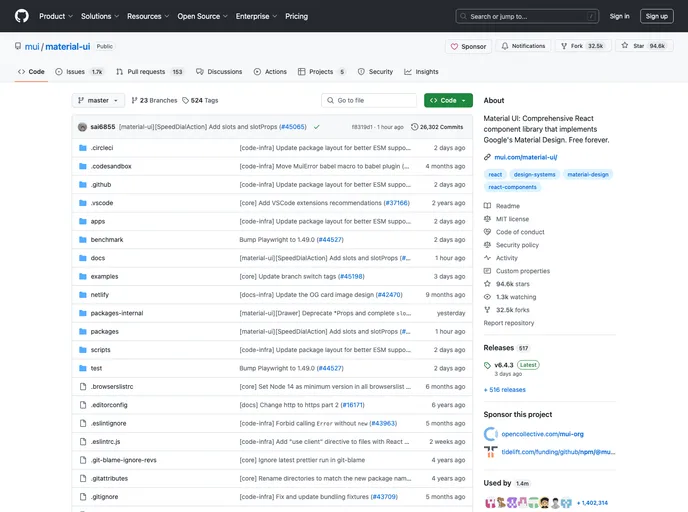Click the bell icon for Notifications
Viewport: 688px width, 512px height.
[x=505, y=46]
